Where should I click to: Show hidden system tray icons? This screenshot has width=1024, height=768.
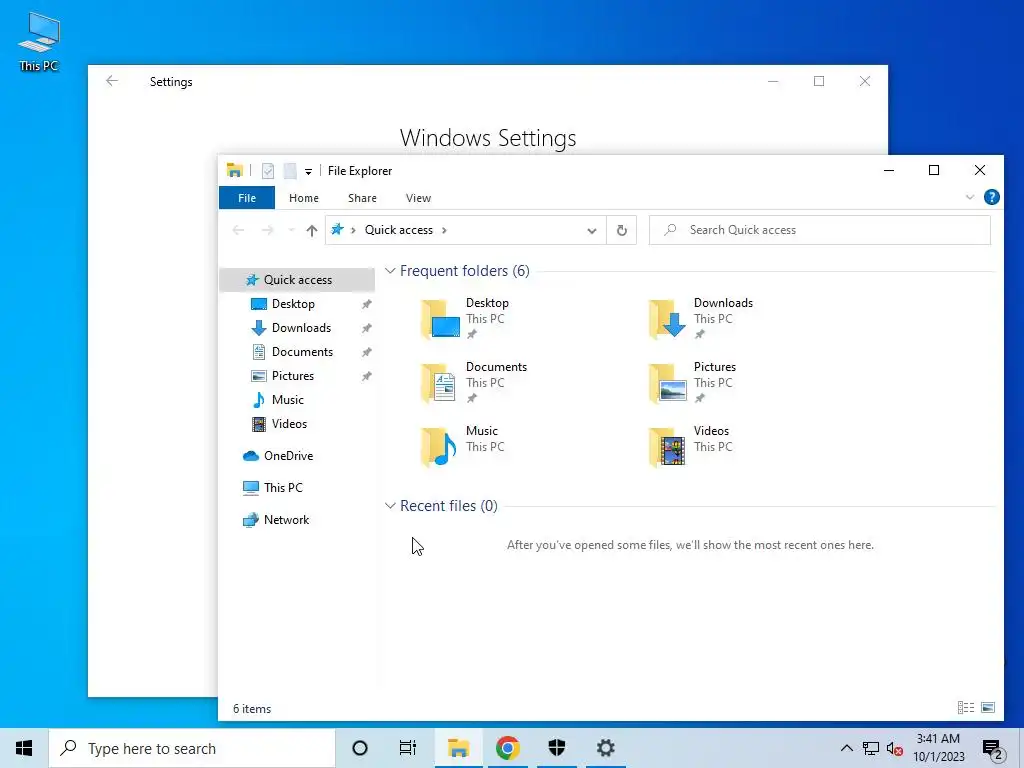click(846, 748)
